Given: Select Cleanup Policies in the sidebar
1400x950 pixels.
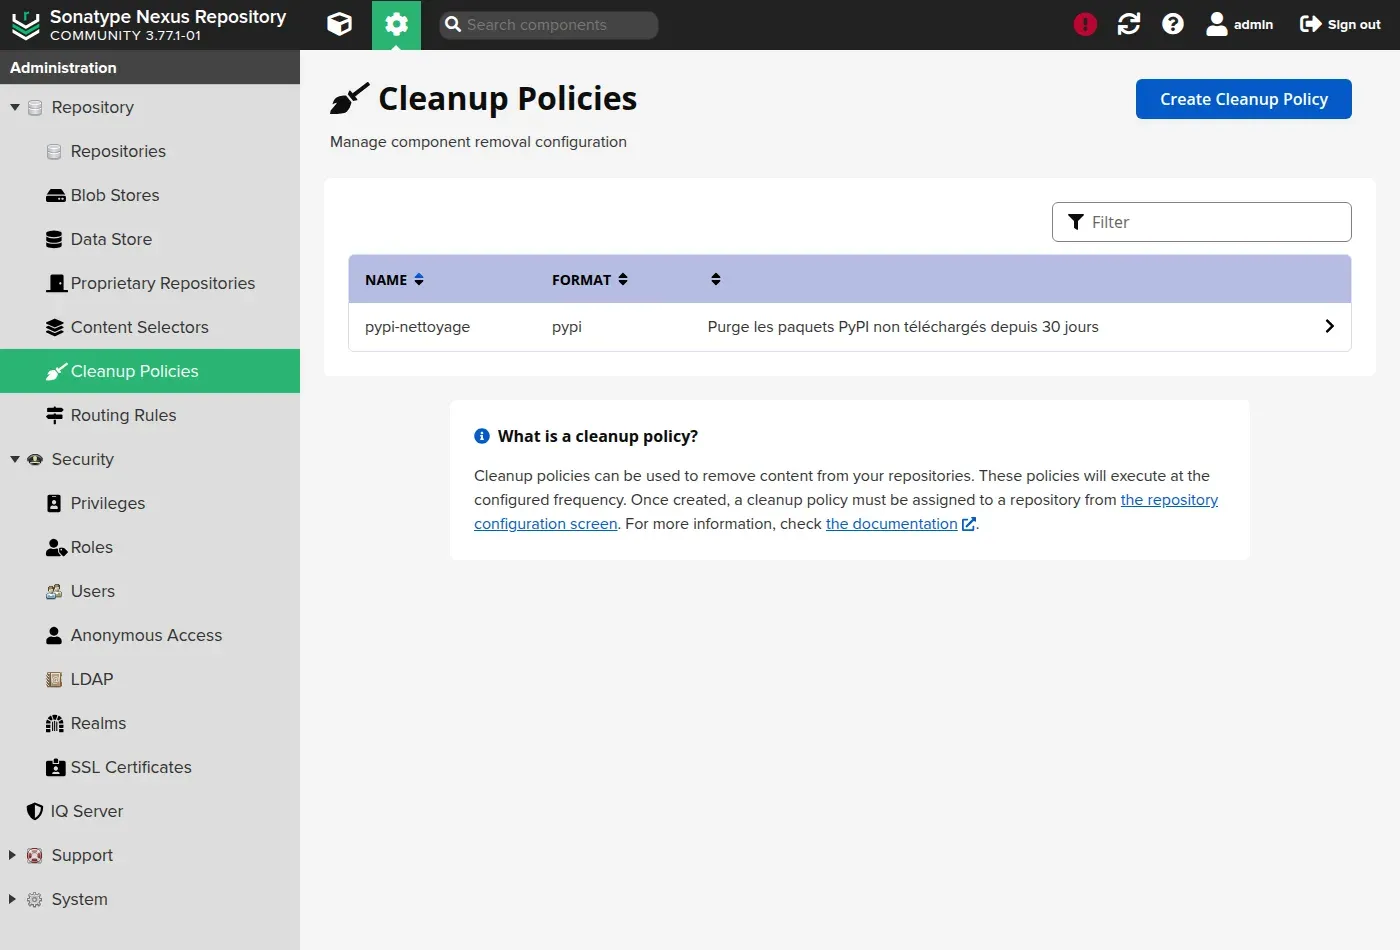Looking at the screenshot, I should tap(150, 371).
